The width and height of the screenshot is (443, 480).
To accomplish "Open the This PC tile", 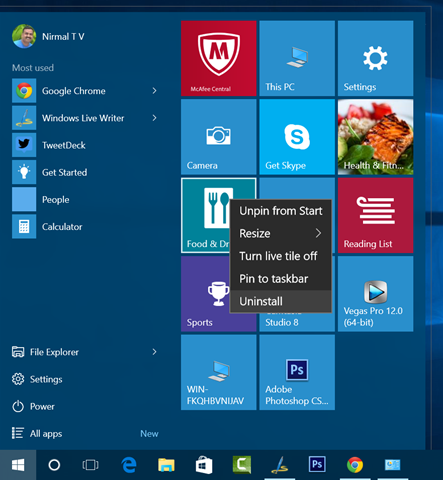I will point(297,58).
